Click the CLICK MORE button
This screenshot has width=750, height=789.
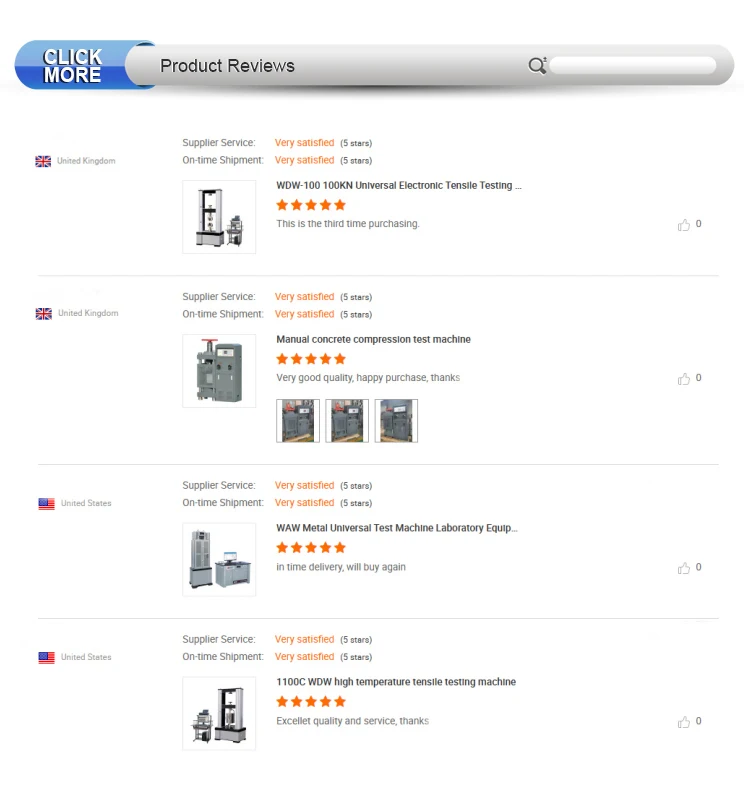click(73, 65)
